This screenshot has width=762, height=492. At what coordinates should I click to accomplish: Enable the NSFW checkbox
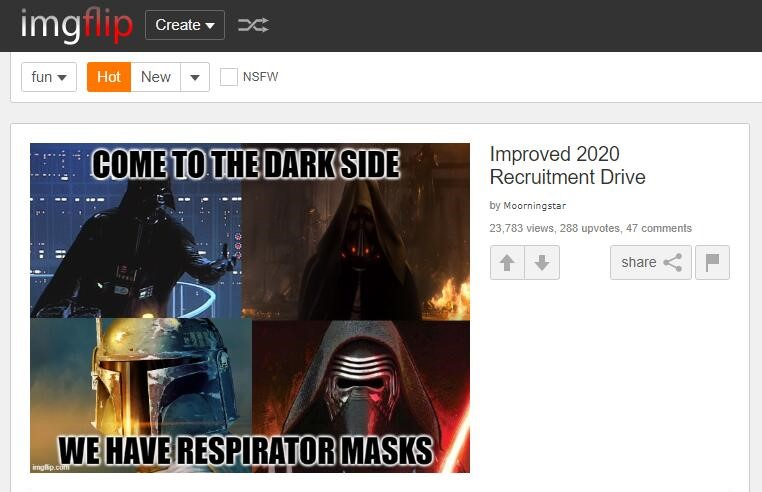[x=229, y=77]
